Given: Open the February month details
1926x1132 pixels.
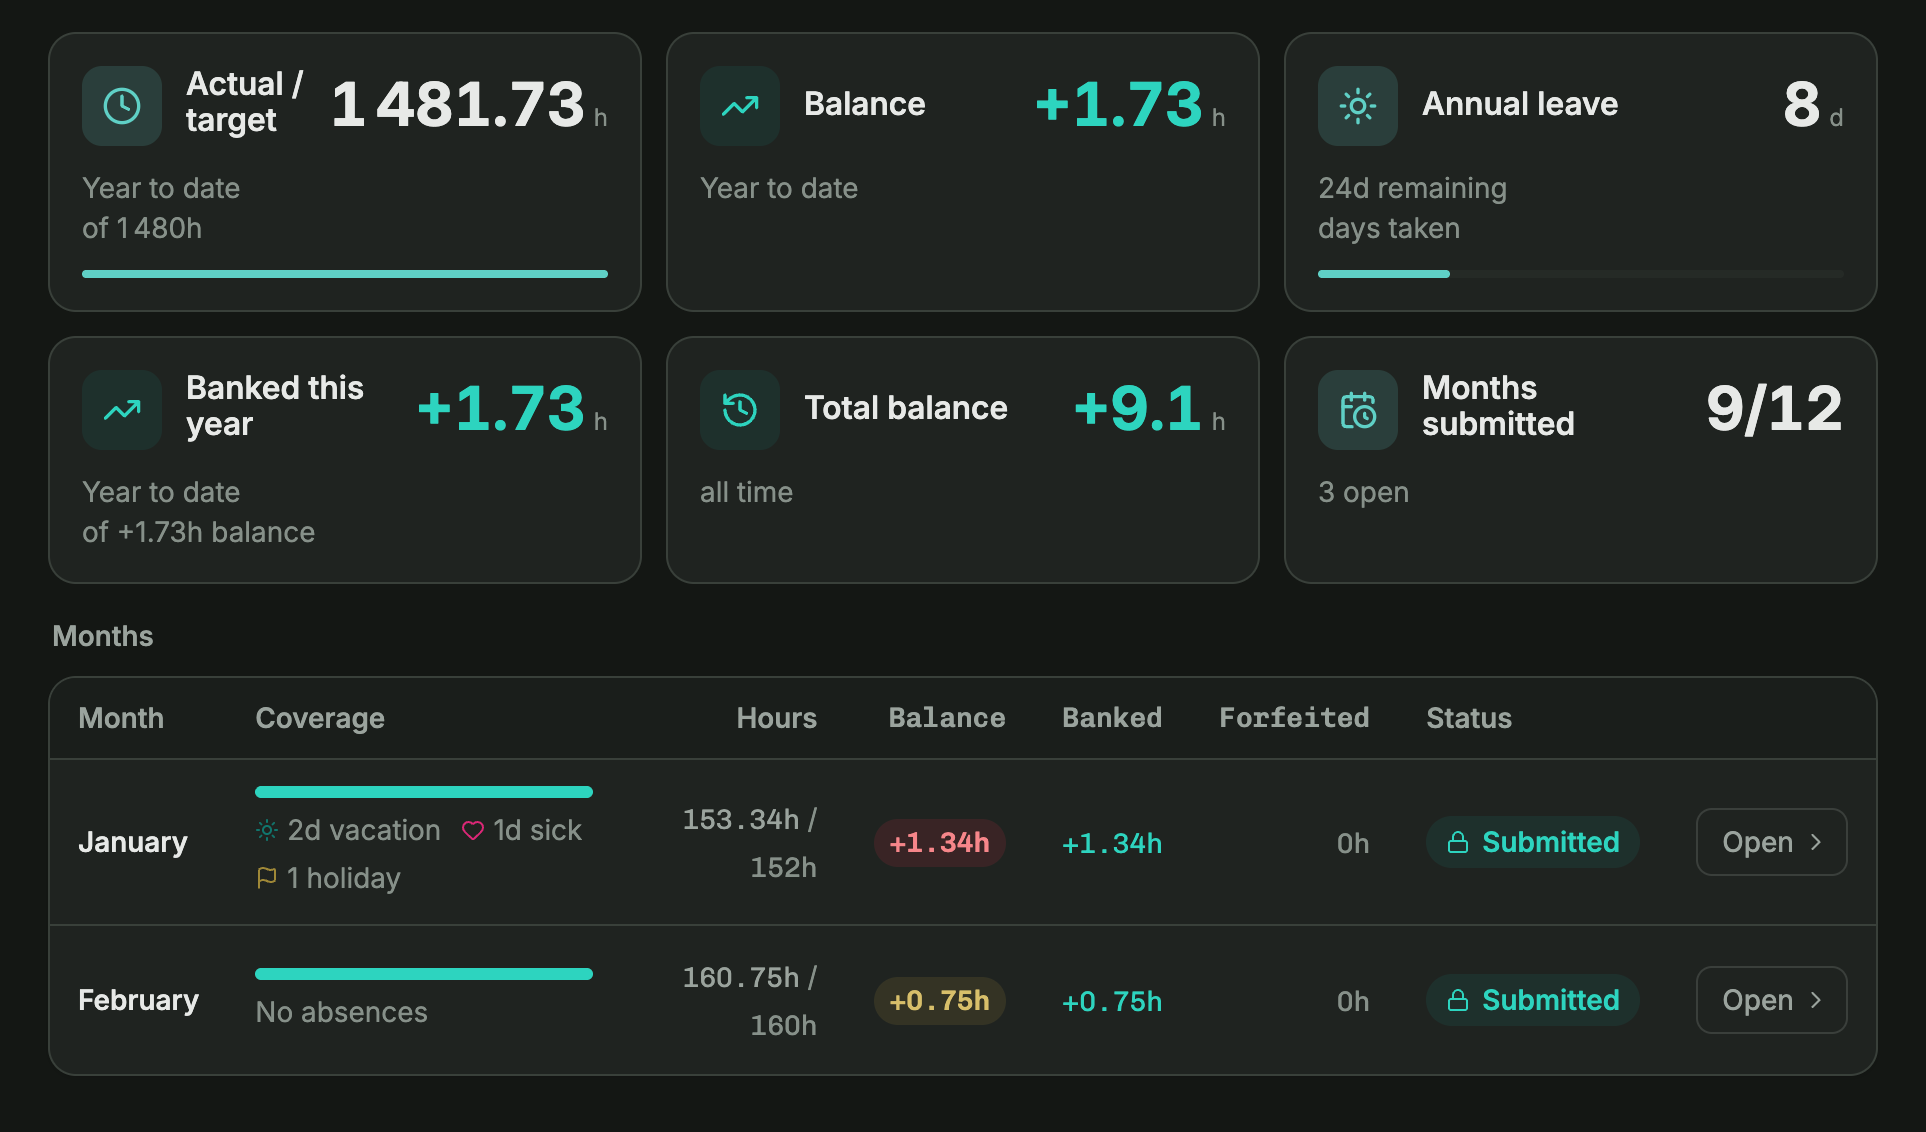Looking at the screenshot, I should click(x=1771, y=1000).
